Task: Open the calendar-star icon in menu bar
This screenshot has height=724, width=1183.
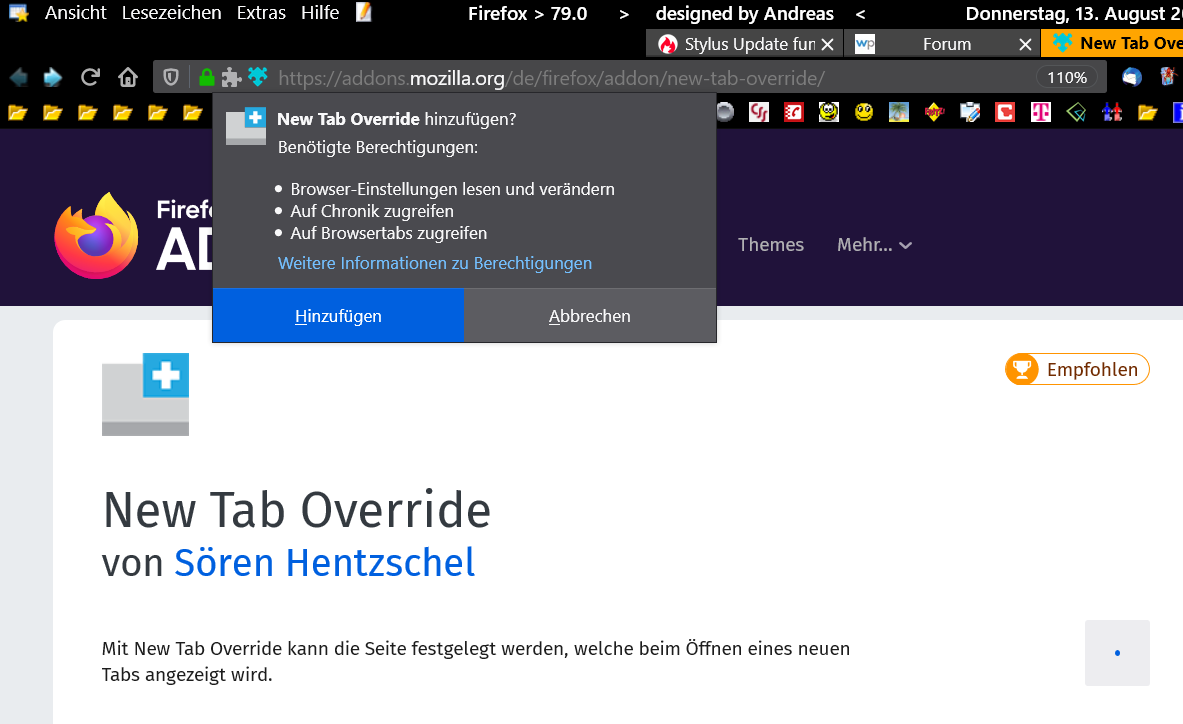Action: pos(18,13)
